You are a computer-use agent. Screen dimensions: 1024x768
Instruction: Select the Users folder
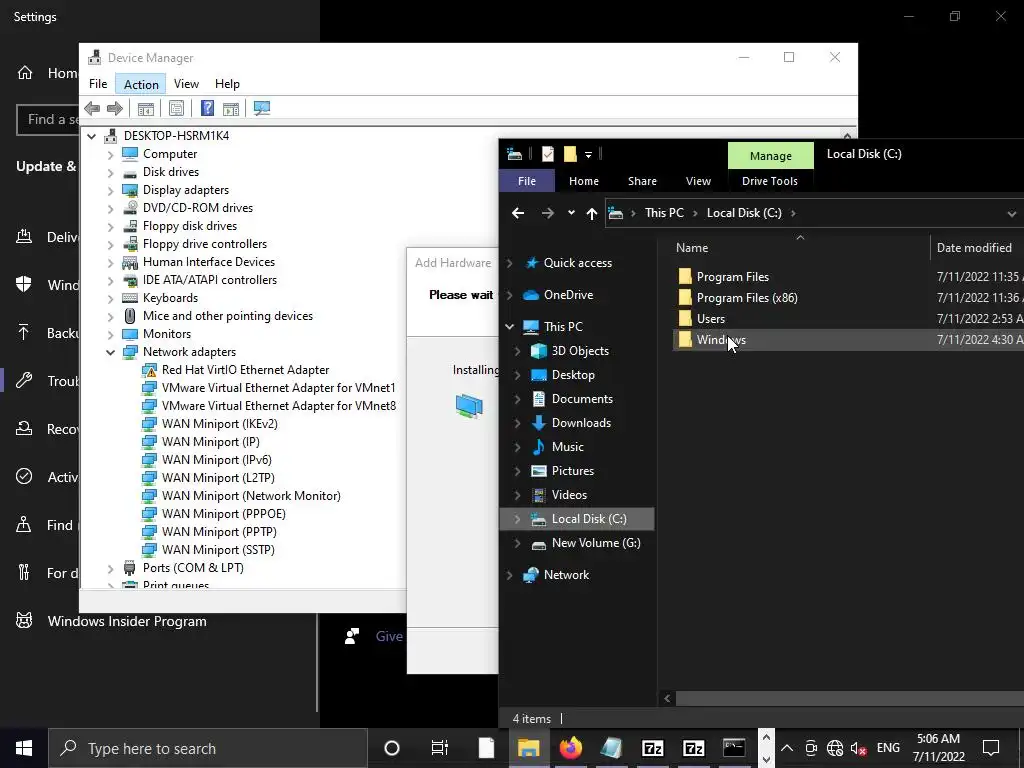pyautogui.click(x=711, y=319)
